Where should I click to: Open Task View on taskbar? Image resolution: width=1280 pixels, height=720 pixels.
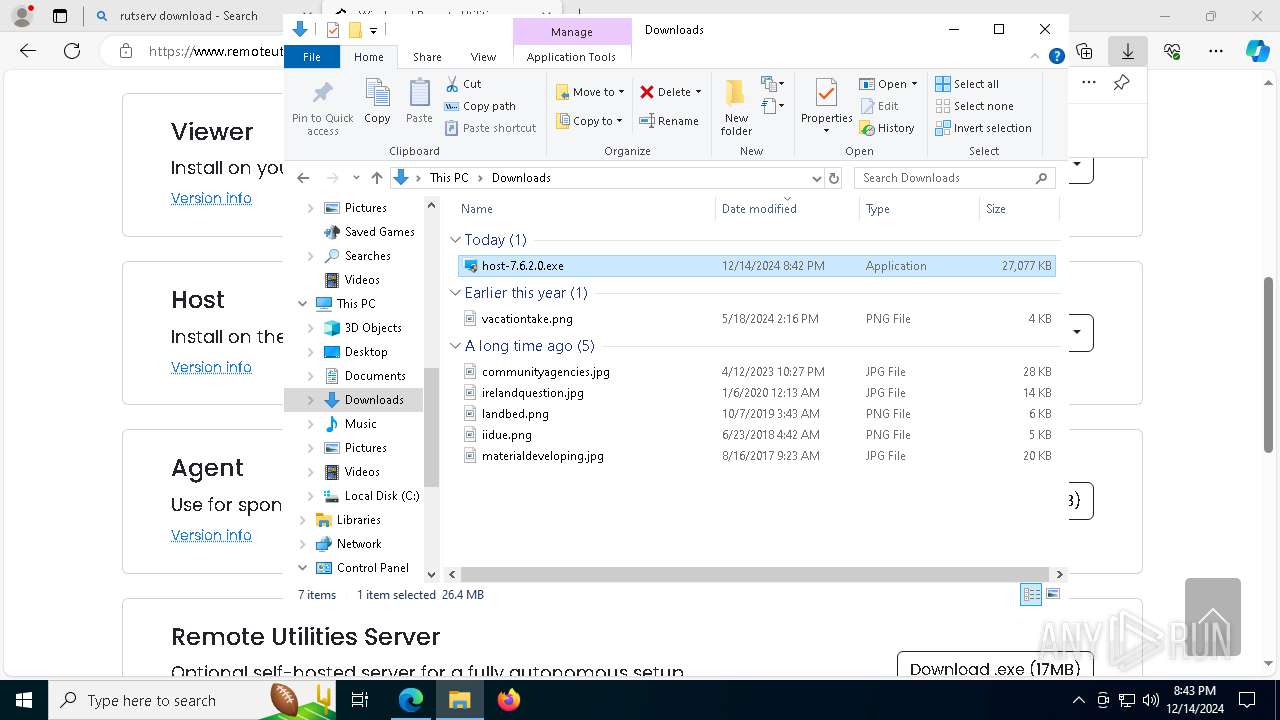click(x=360, y=700)
